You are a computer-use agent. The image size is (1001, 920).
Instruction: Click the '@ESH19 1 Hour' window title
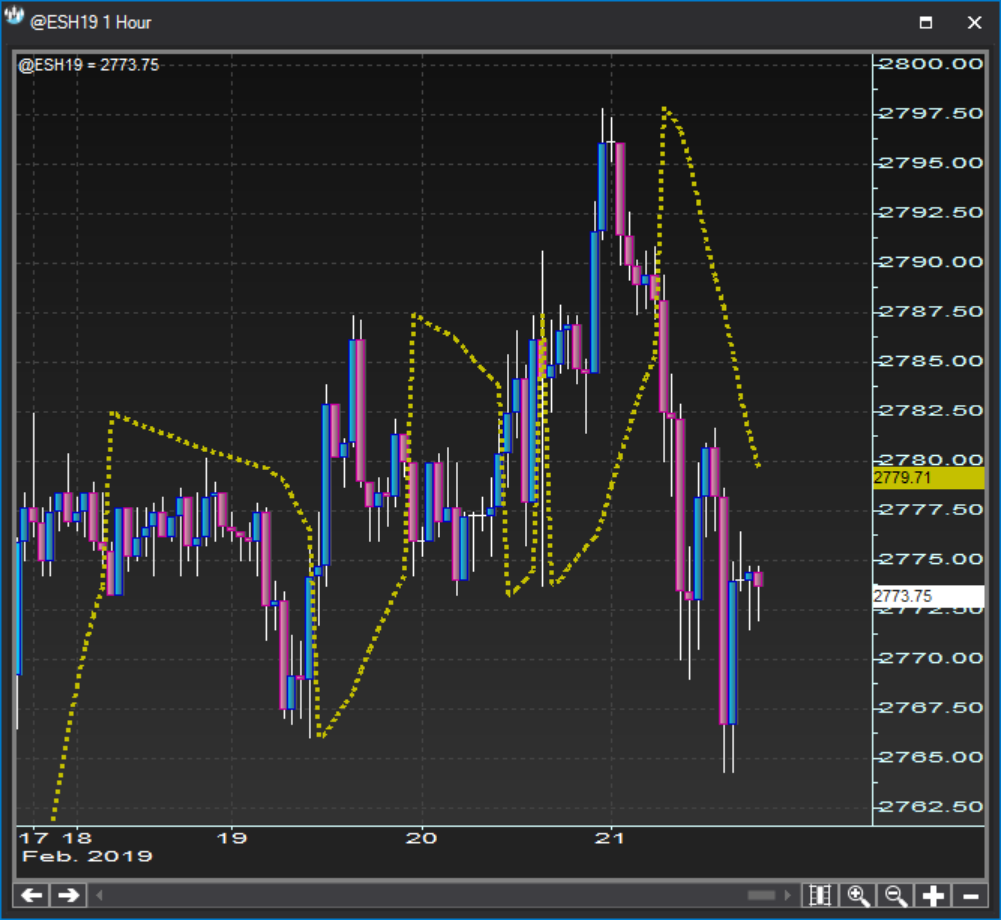point(91,22)
